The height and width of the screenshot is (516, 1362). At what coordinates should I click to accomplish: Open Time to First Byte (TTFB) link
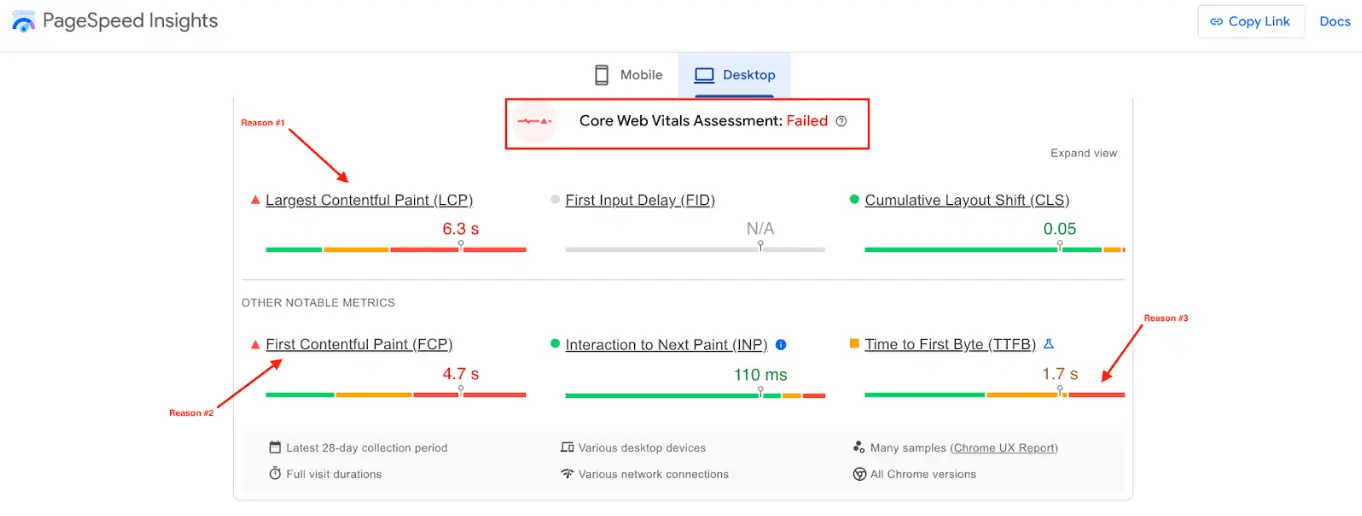point(950,344)
